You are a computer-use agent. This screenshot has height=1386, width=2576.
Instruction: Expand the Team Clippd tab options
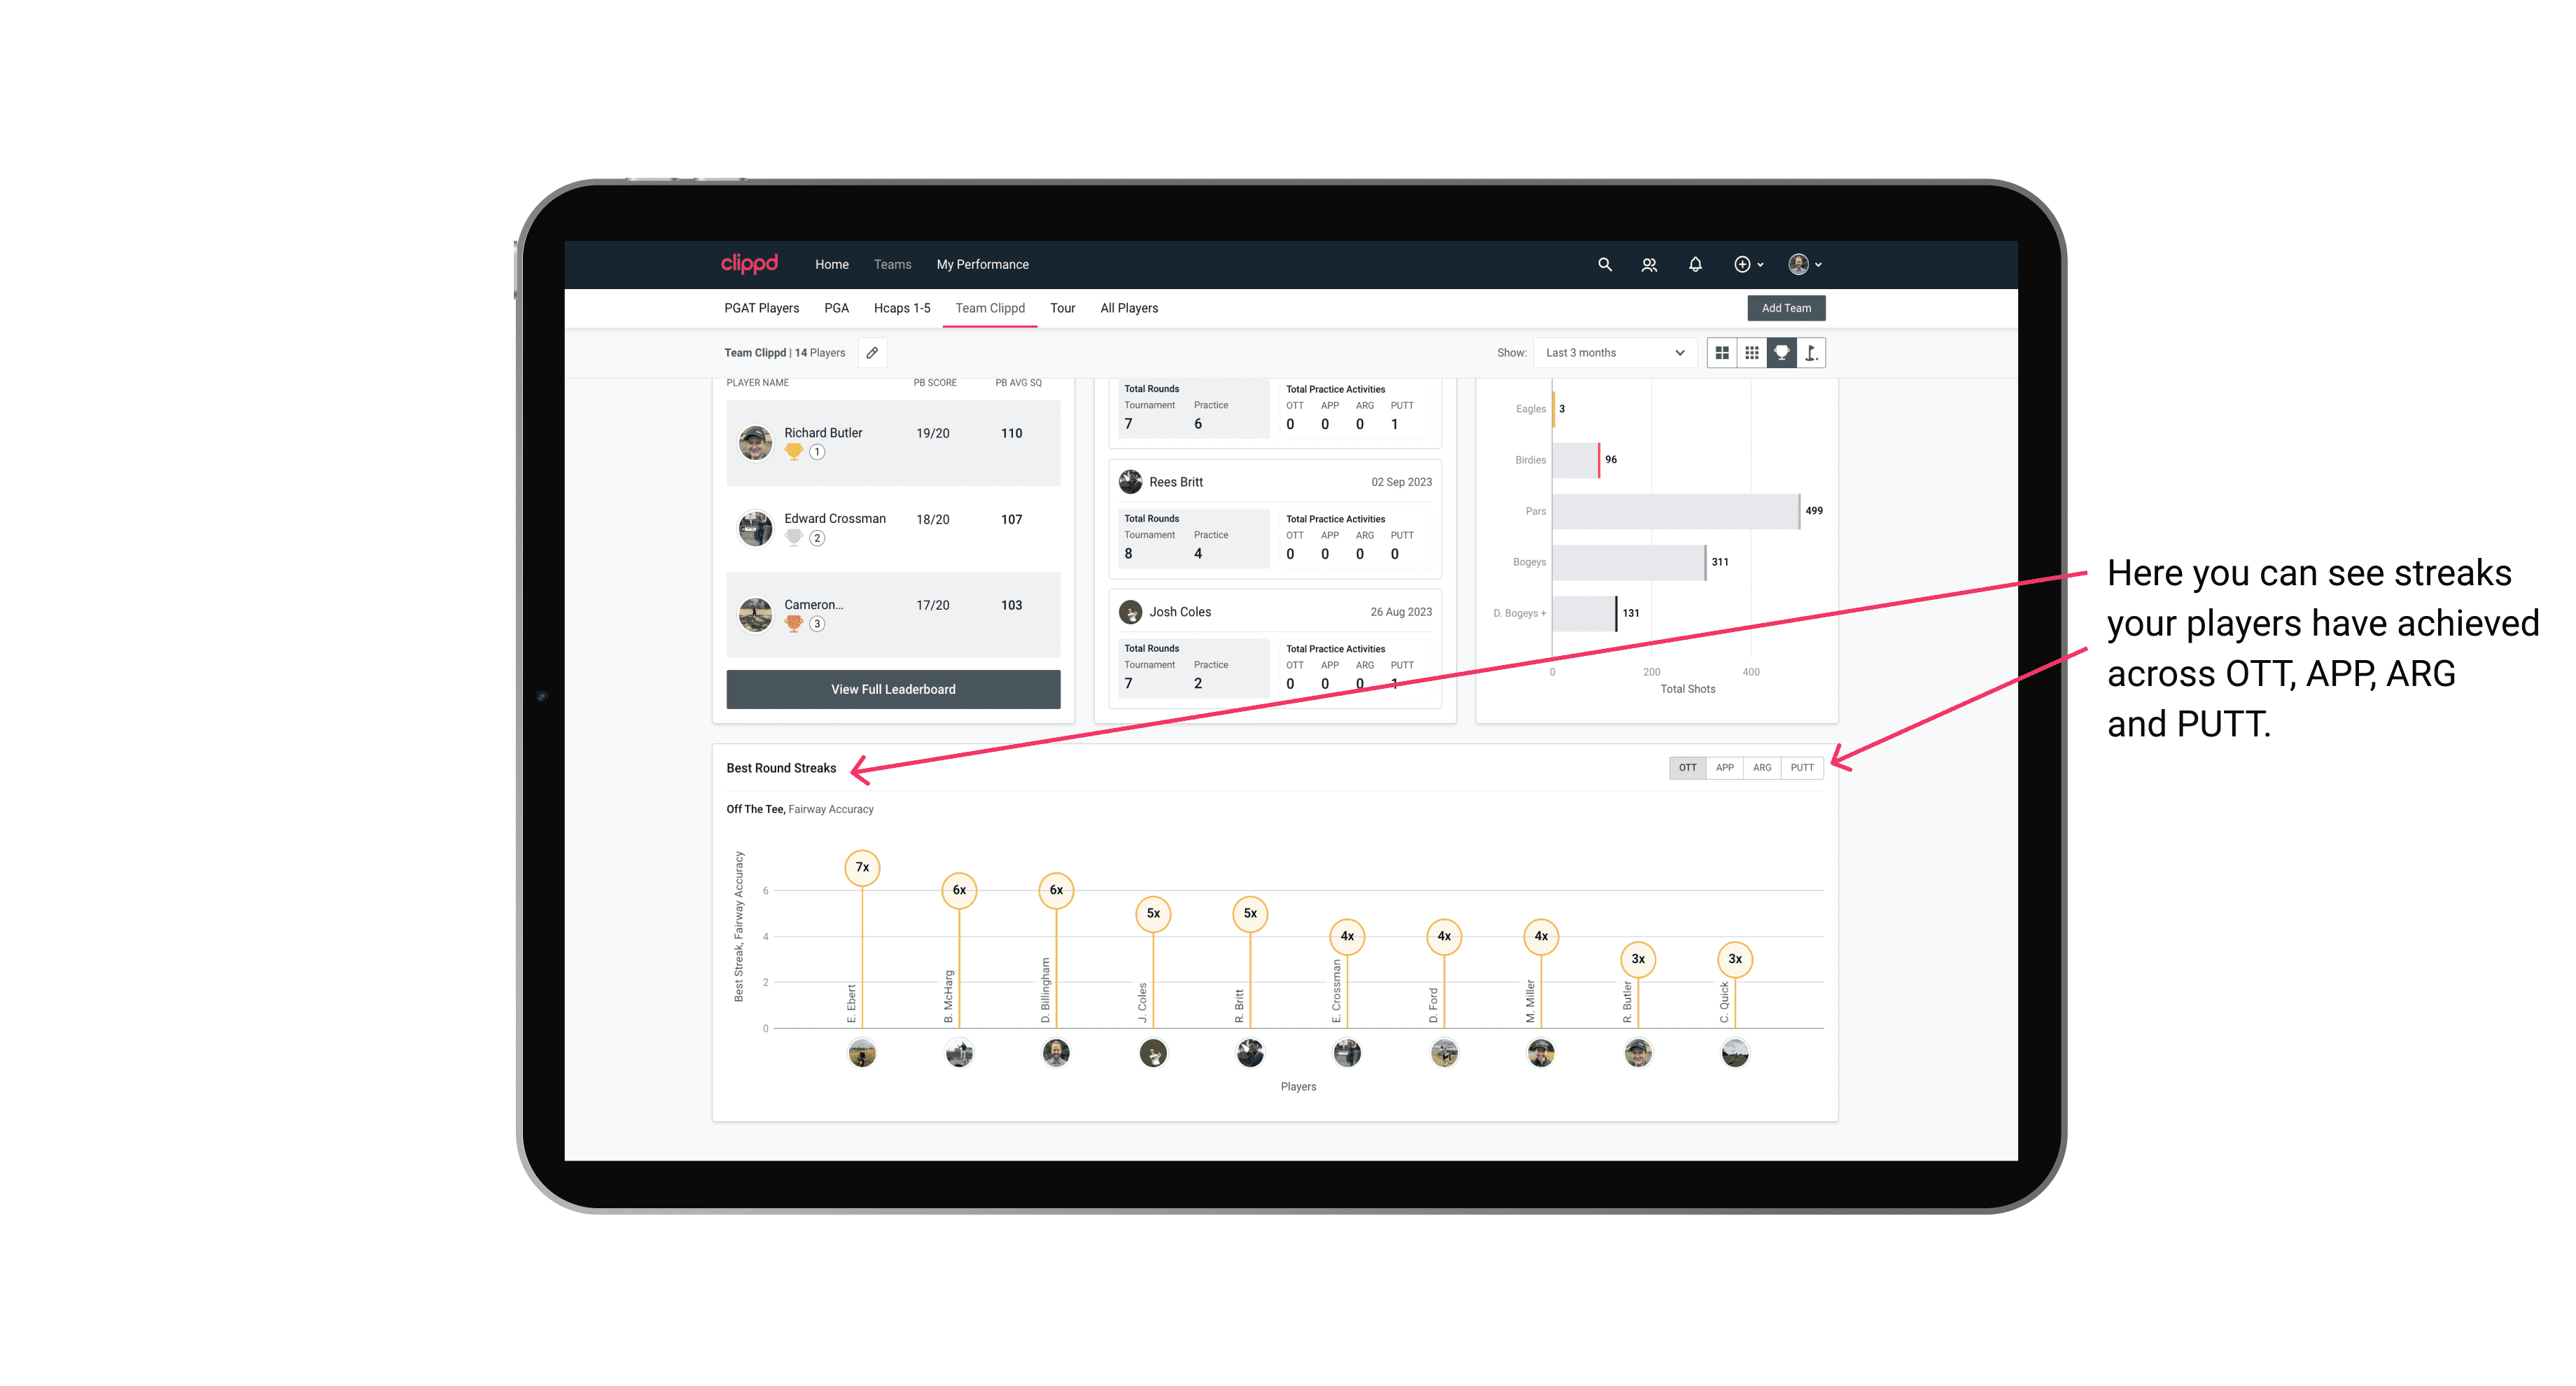click(x=990, y=307)
